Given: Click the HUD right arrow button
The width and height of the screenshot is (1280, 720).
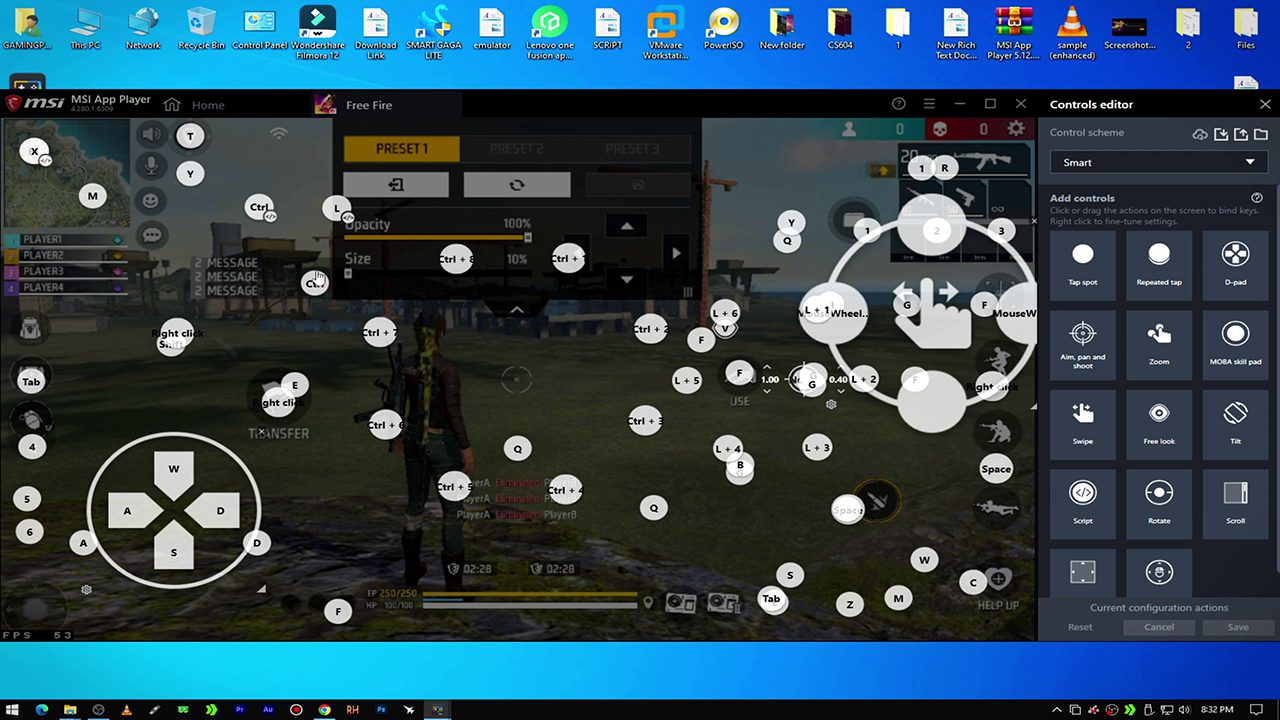Looking at the screenshot, I should pos(676,253).
